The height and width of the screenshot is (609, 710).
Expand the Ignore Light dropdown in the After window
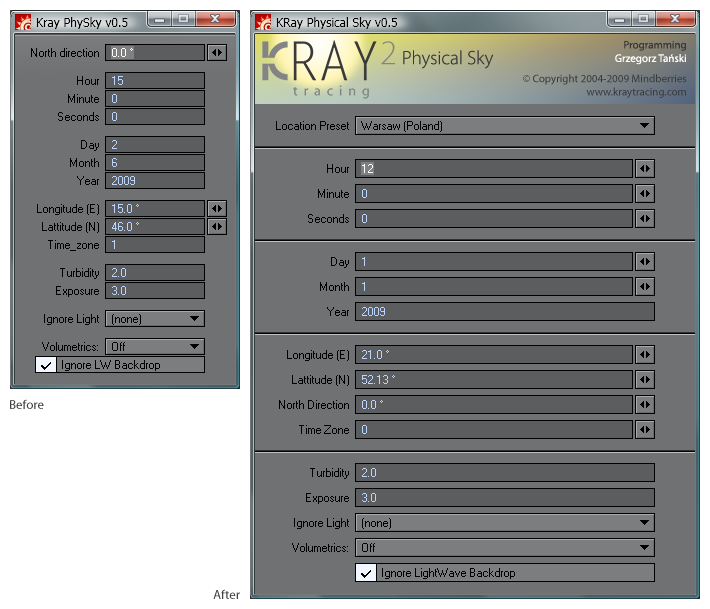click(505, 523)
